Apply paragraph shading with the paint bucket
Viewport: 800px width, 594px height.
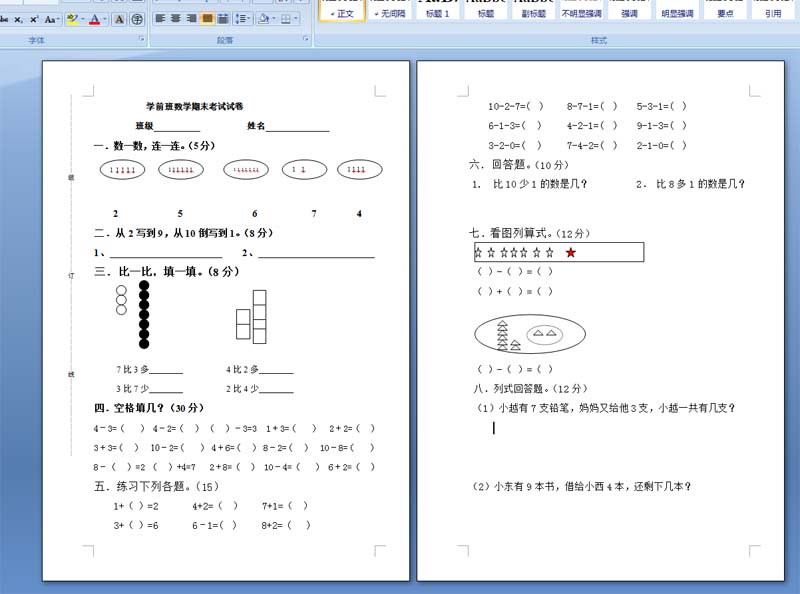point(263,19)
